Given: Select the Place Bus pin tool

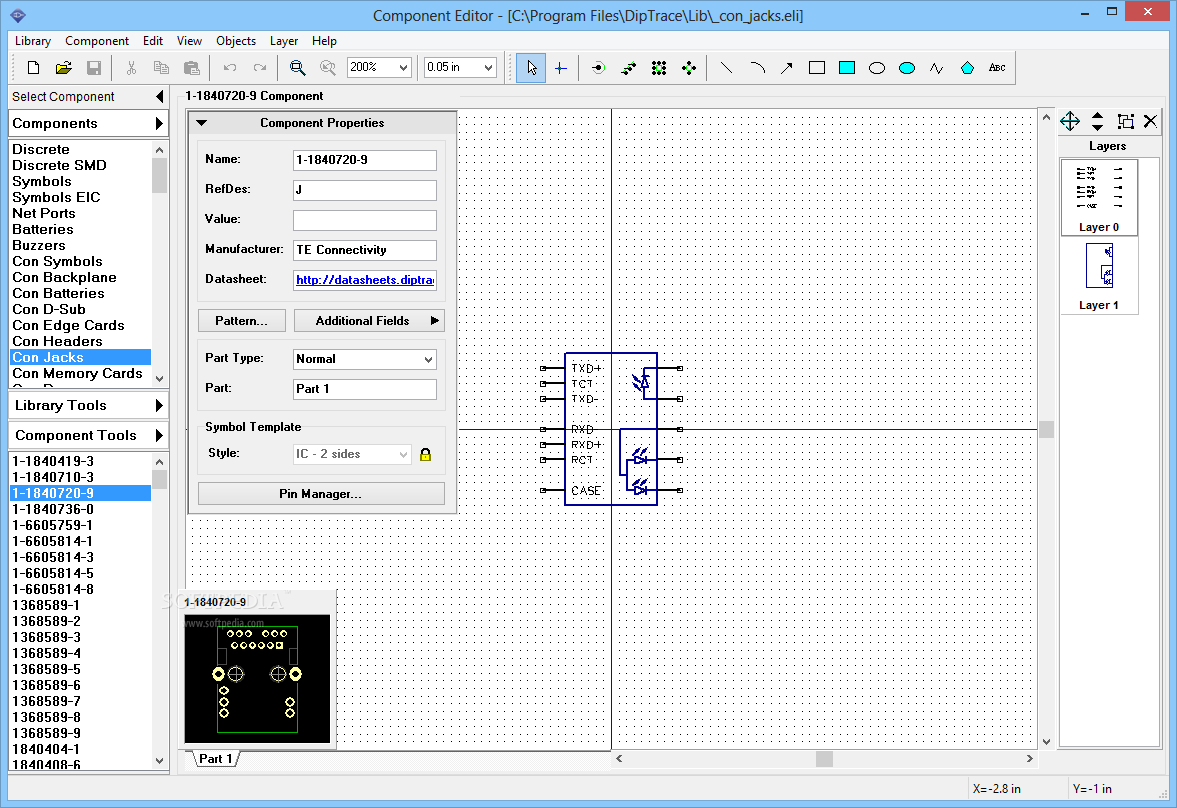Looking at the screenshot, I should [x=628, y=68].
